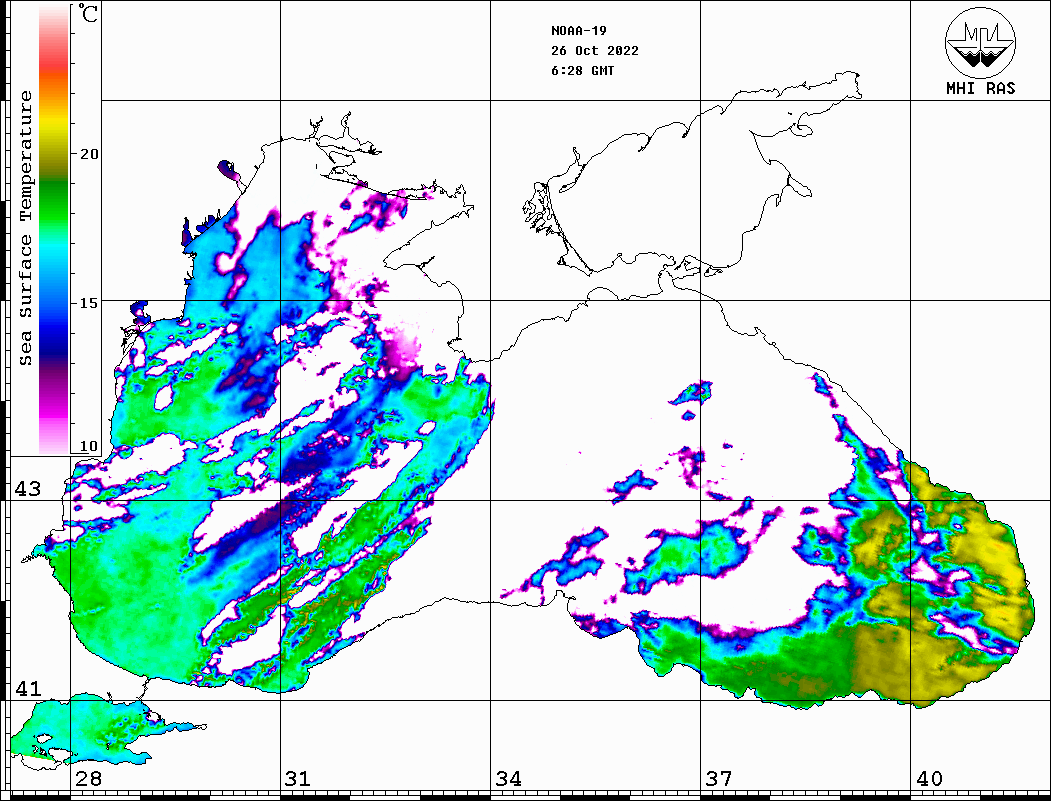Image resolution: width=1051 pixels, height=801 pixels.
Task: Click the MHI RAS logo emblem
Action: pyautogui.click(x=980, y=42)
